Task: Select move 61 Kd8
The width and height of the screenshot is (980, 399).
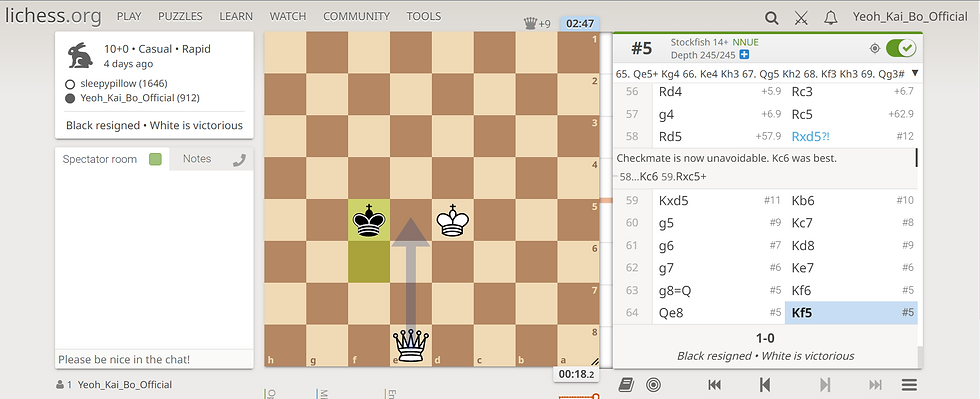Action: coord(851,246)
